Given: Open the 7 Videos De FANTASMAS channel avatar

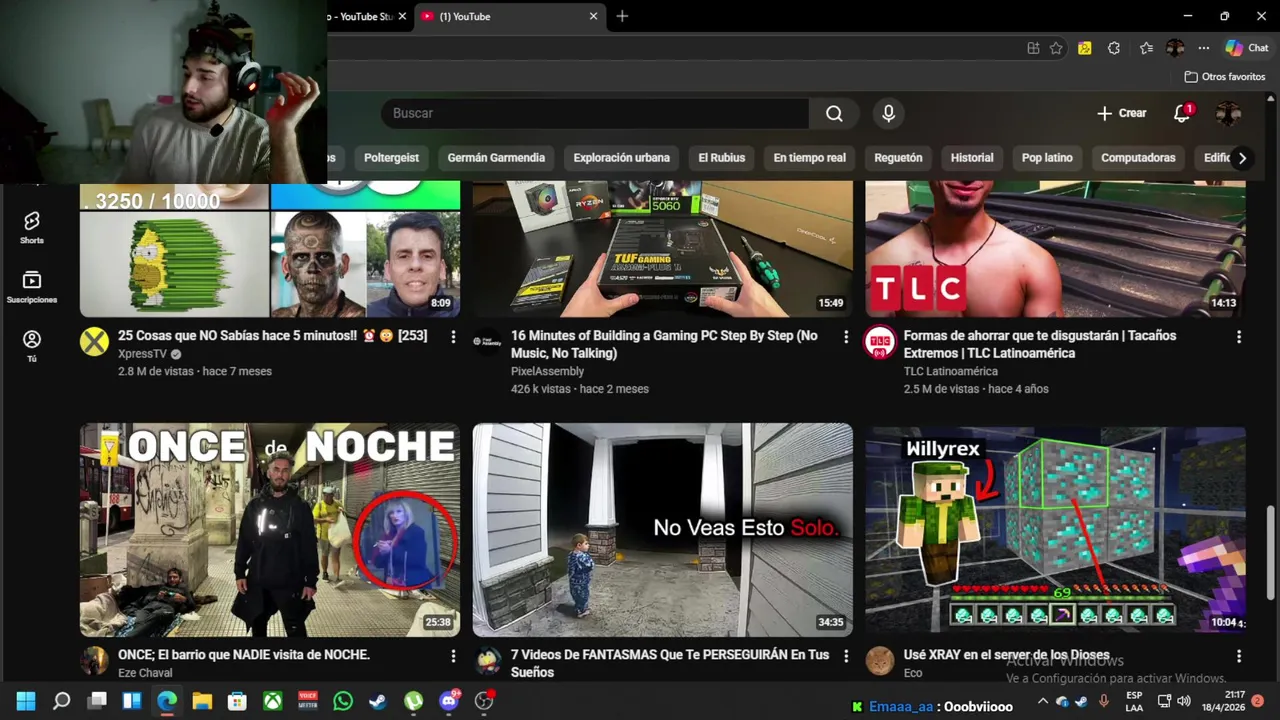Looking at the screenshot, I should pos(487,661).
